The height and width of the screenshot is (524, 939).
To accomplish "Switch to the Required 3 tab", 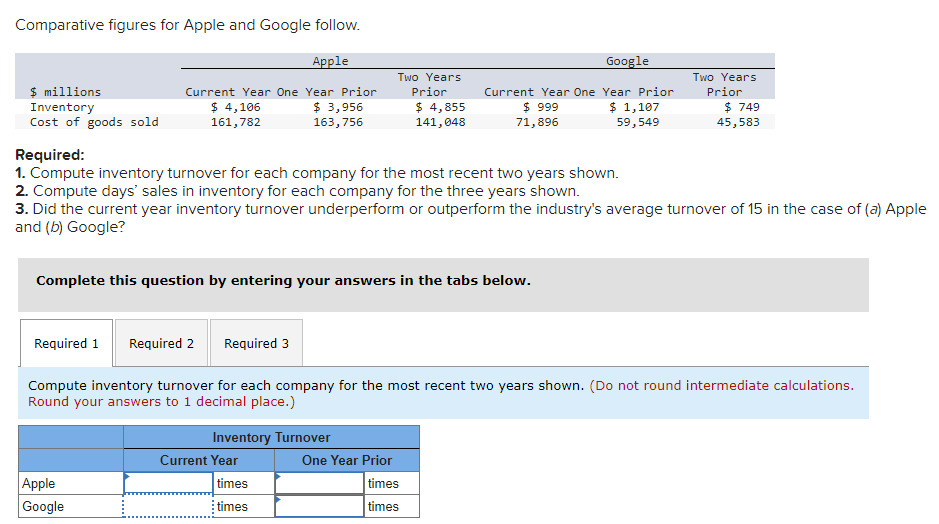I will click(256, 343).
